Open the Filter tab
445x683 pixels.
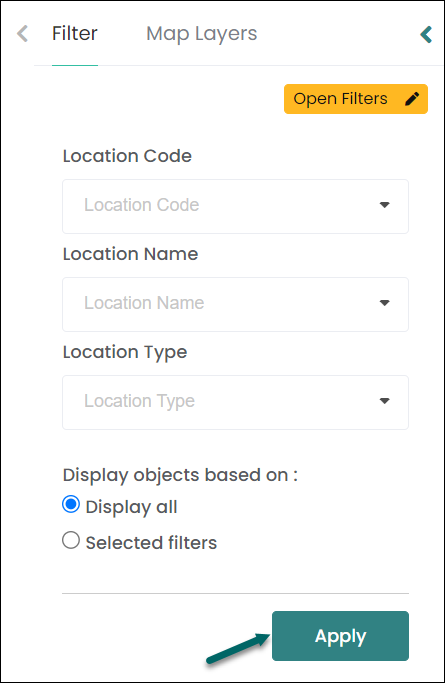point(75,34)
